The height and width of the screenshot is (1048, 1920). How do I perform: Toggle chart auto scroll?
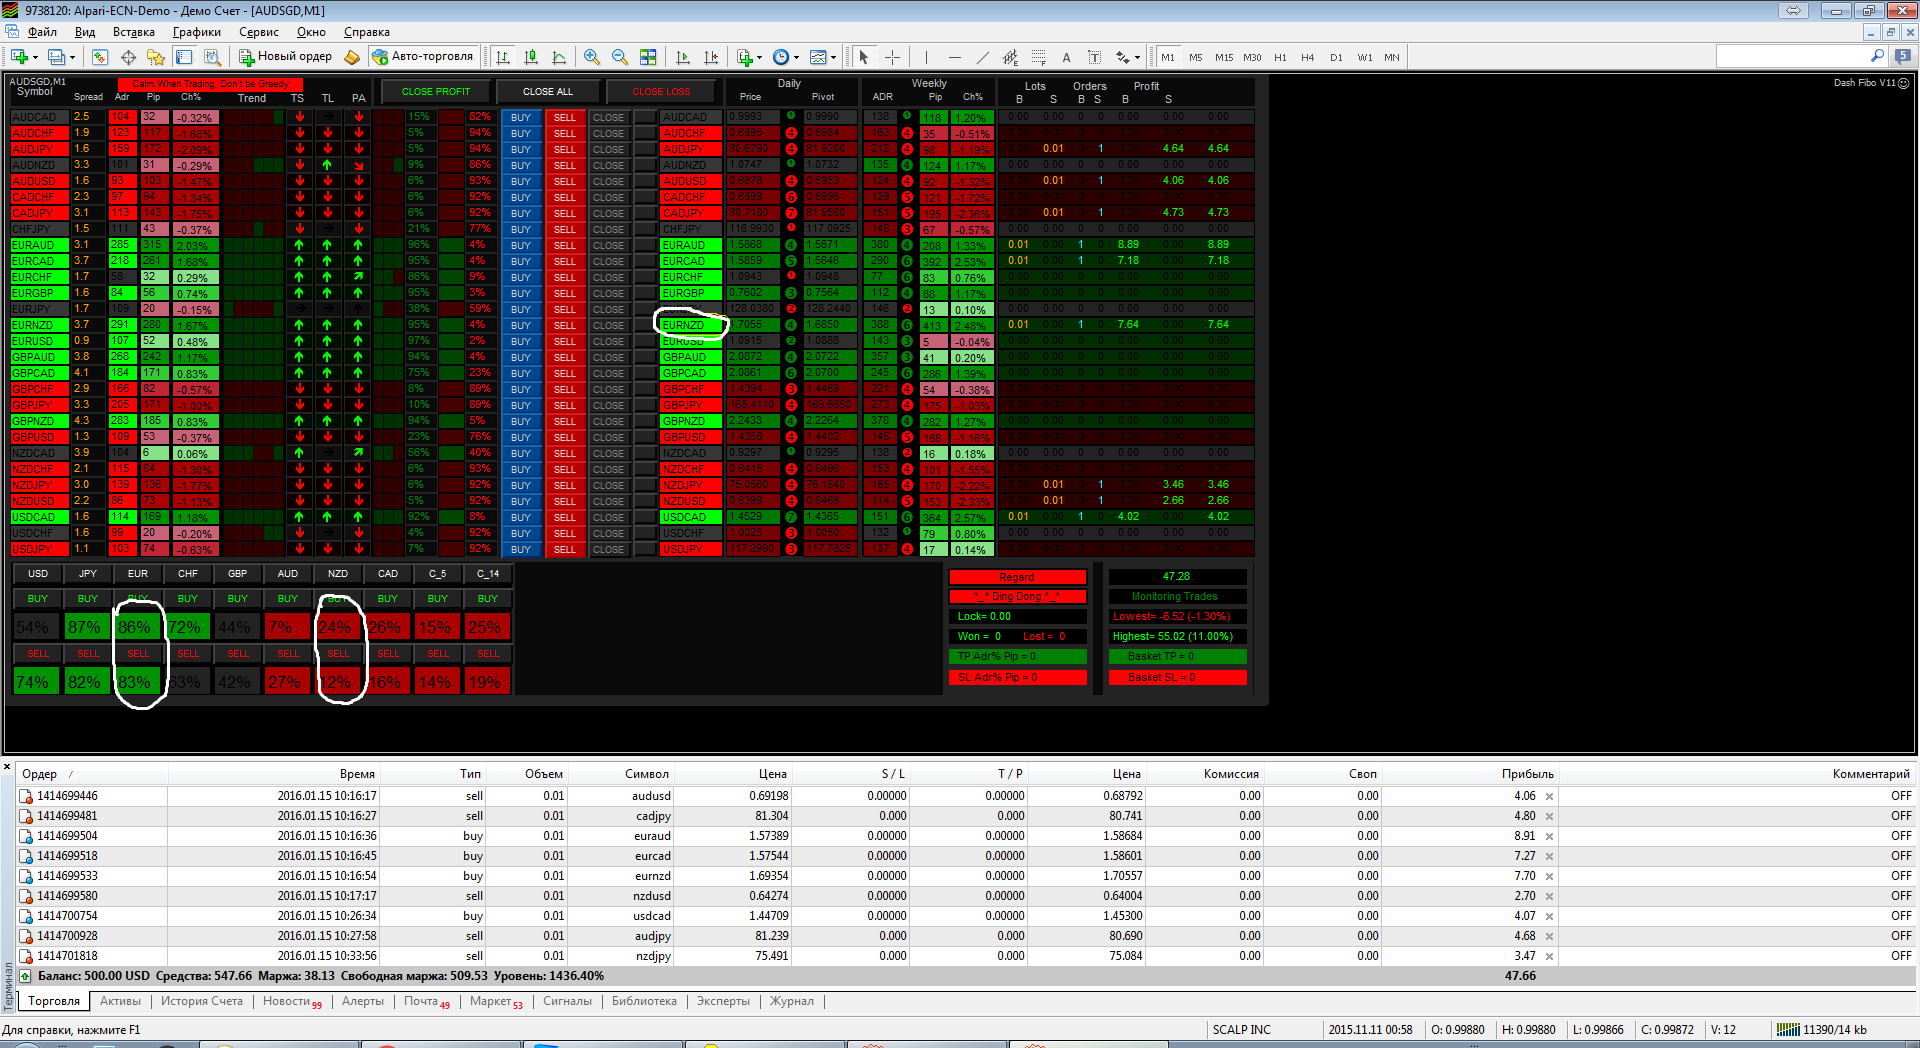coord(683,57)
